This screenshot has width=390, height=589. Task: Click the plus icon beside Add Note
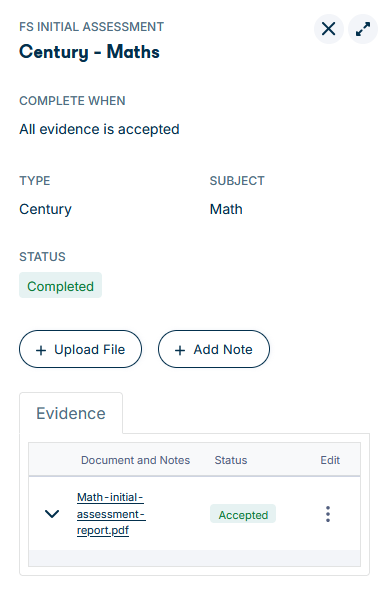pos(180,350)
